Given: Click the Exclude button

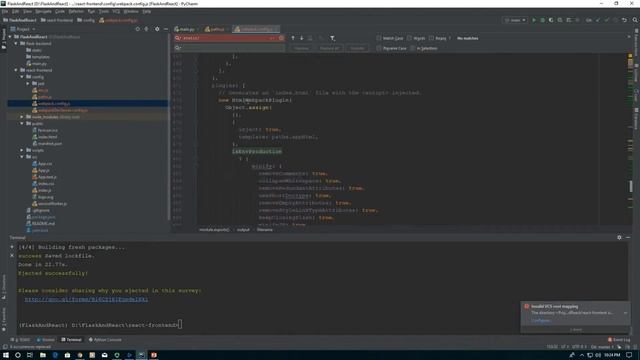Looking at the screenshot, I should pos(357,48).
